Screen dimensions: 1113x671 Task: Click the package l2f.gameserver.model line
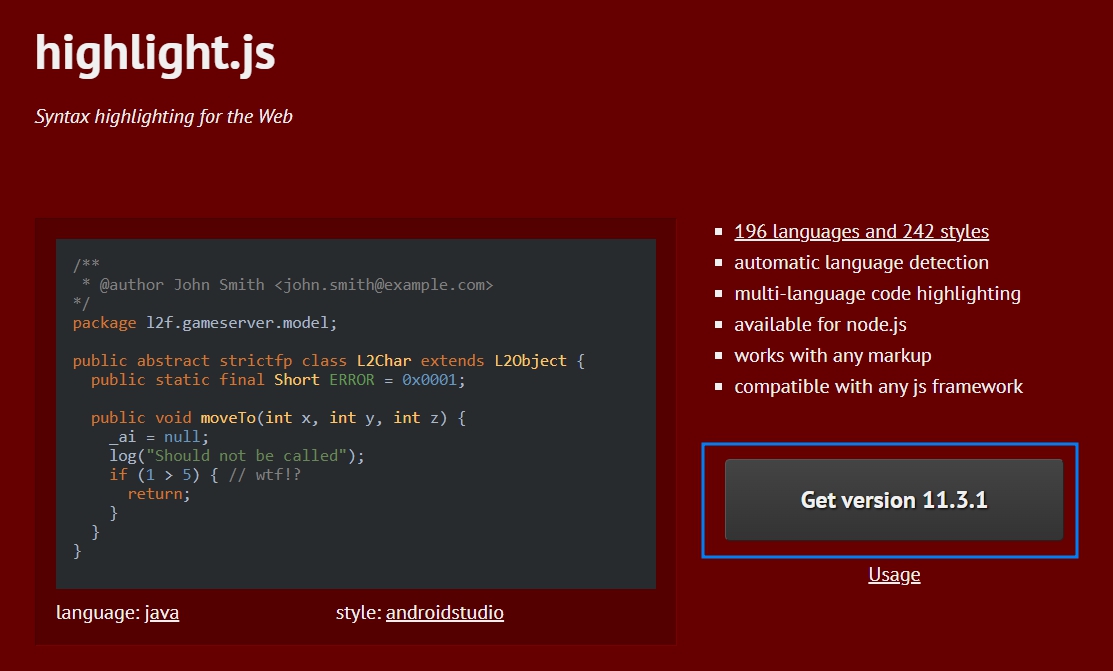[x=204, y=323]
